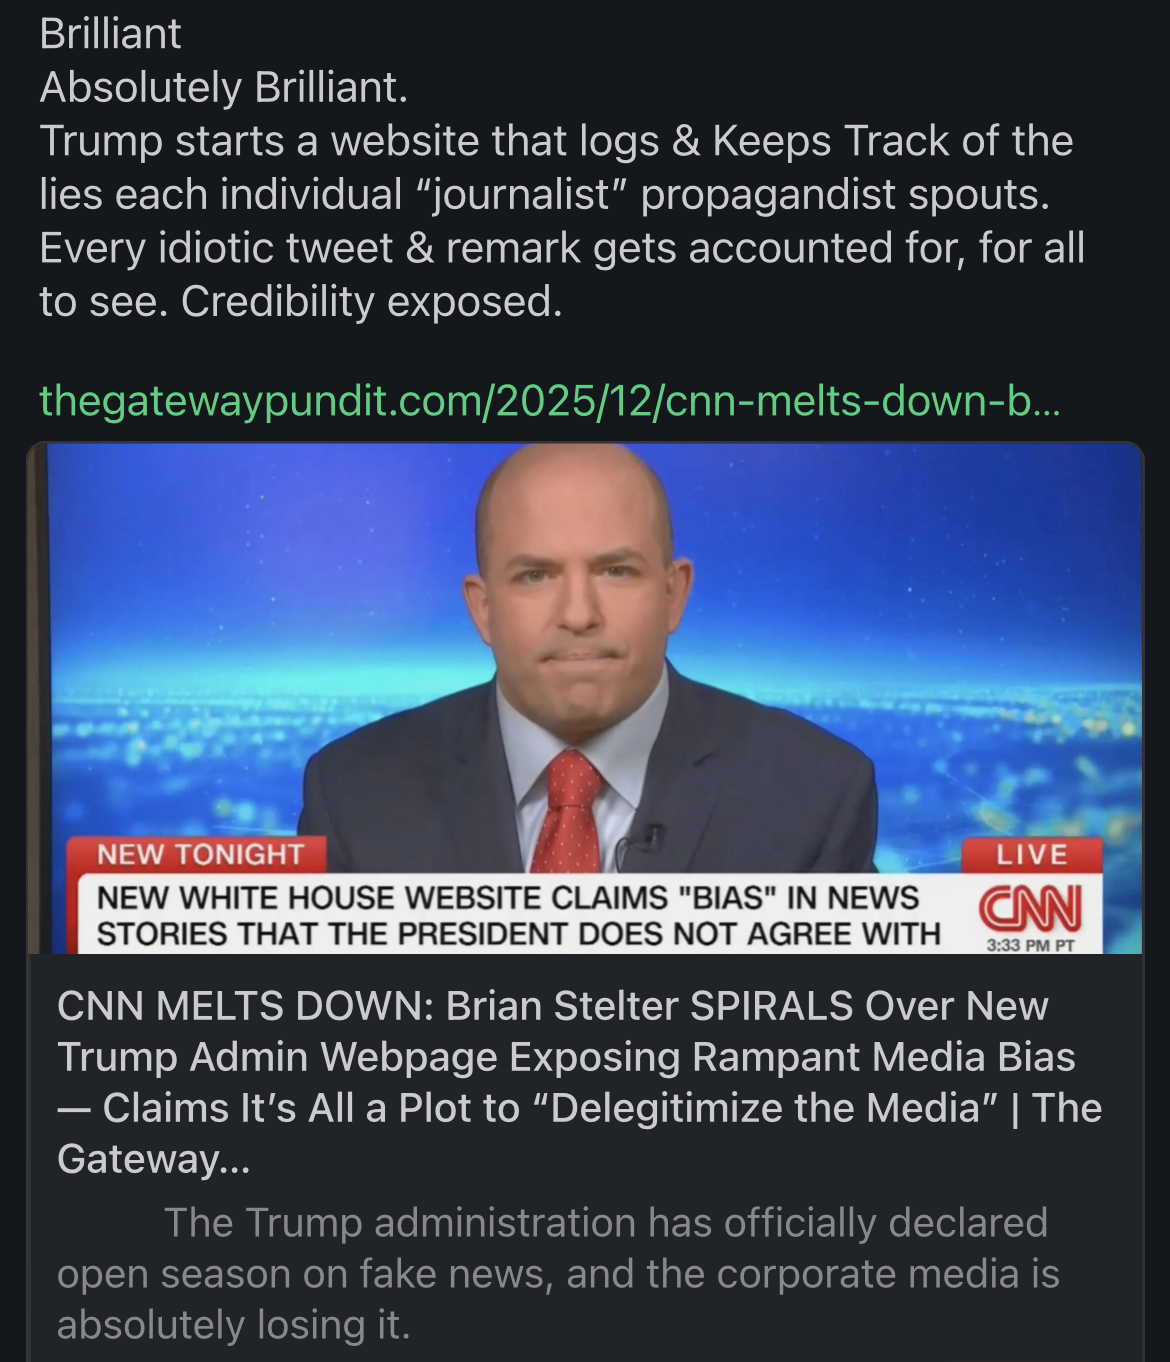Tap the 'Credibility exposed.' sentence
Viewport: 1170px width, 1362px height.
coord(372,302)
